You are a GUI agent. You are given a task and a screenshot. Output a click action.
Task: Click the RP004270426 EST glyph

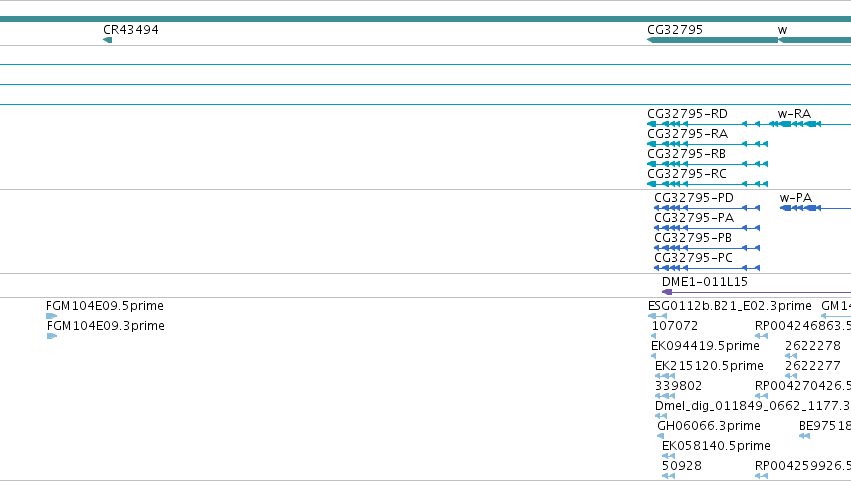pos(761,396)
